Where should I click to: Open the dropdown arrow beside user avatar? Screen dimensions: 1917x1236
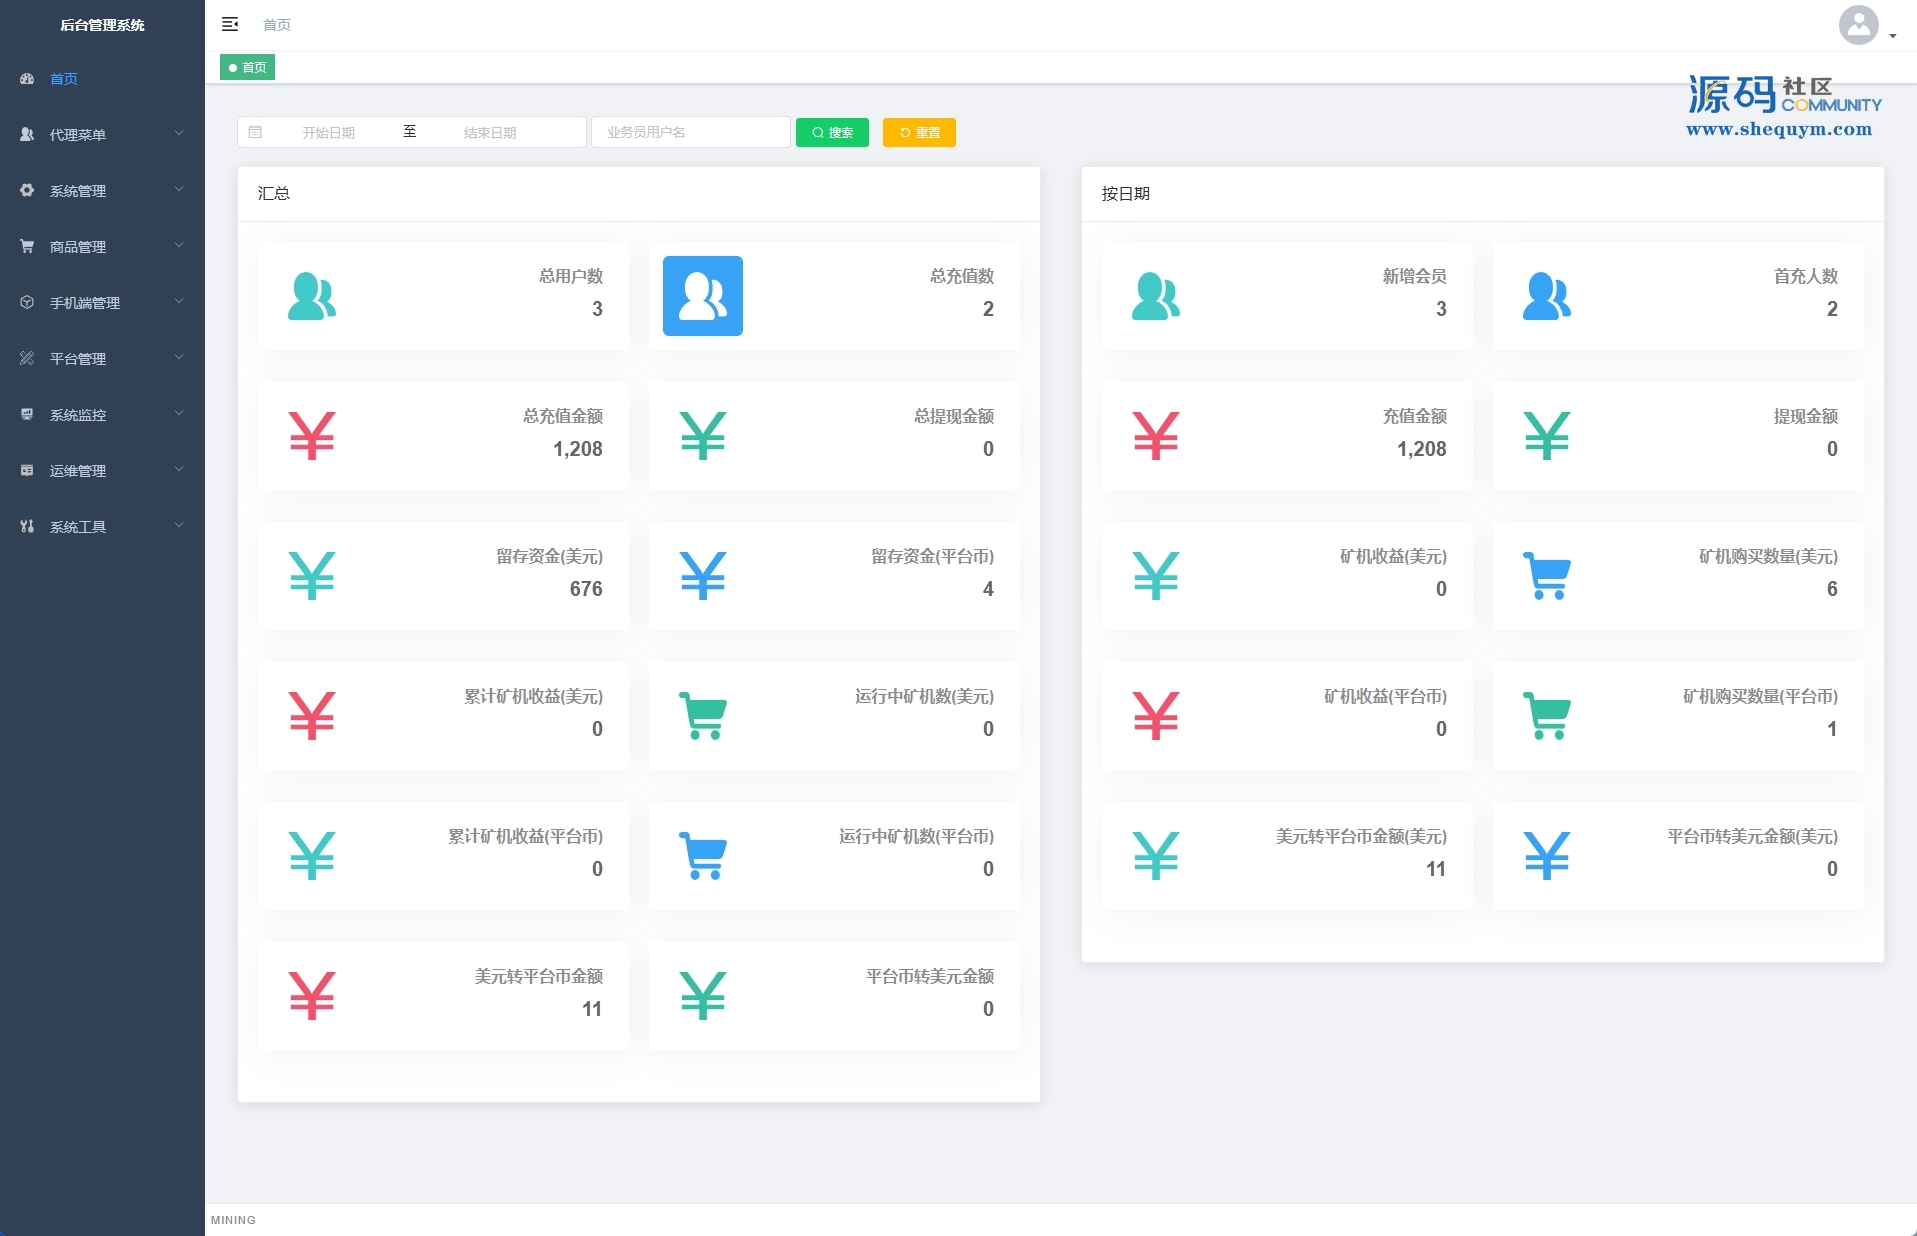coord(1893,36)
